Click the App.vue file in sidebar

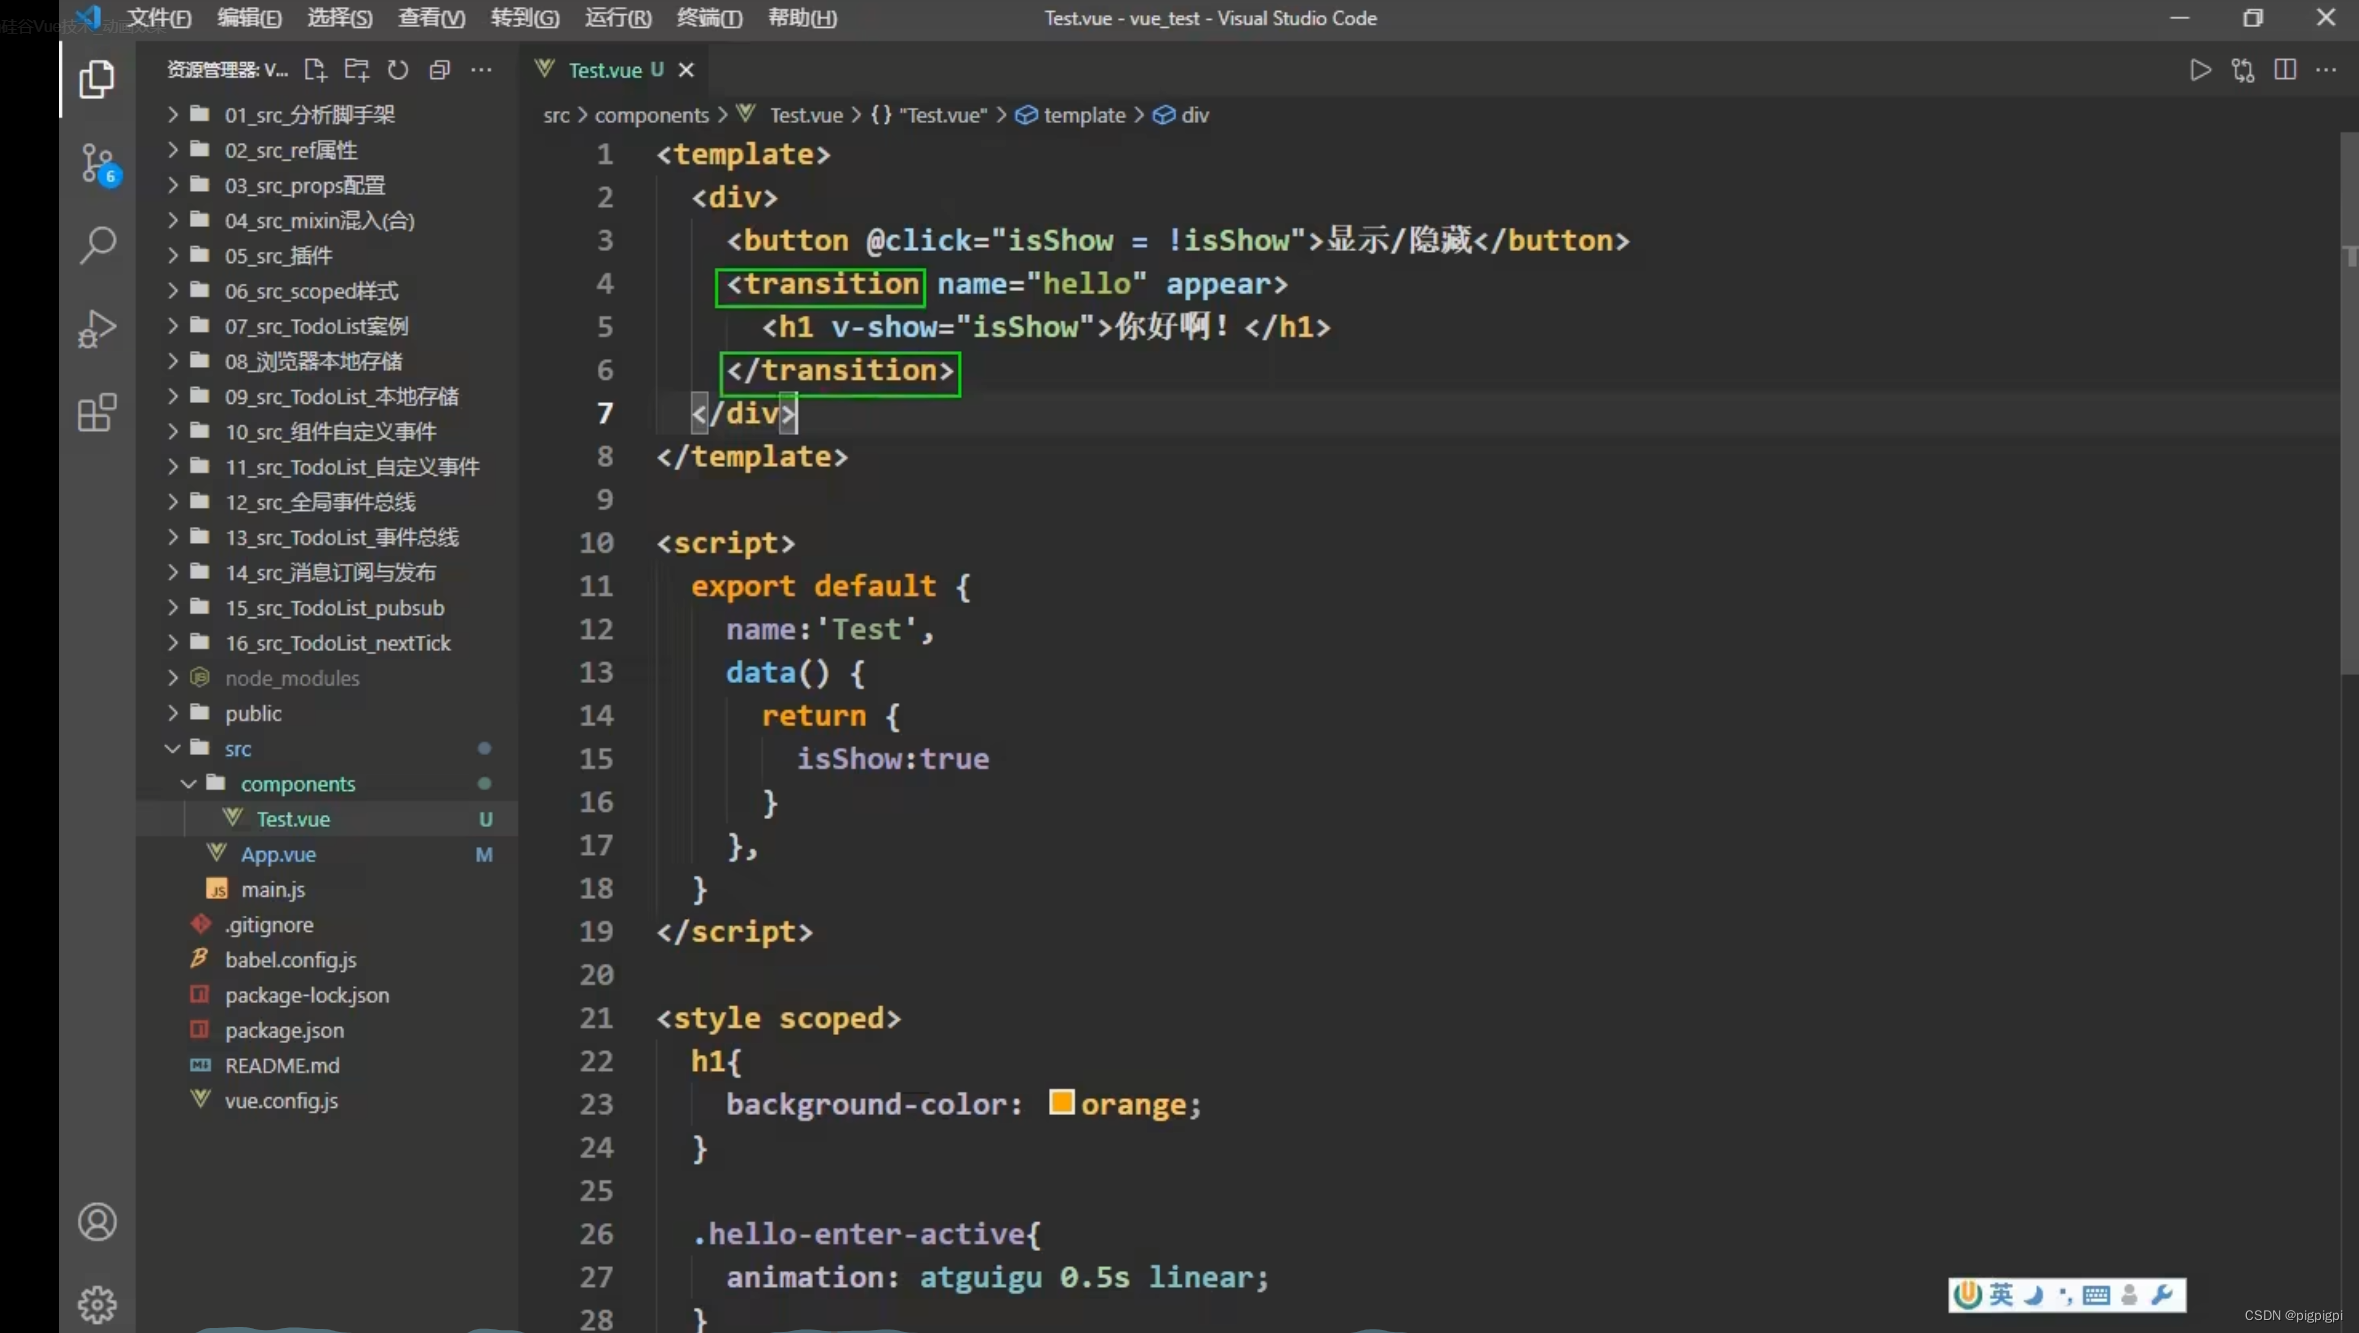click(277, 854)
